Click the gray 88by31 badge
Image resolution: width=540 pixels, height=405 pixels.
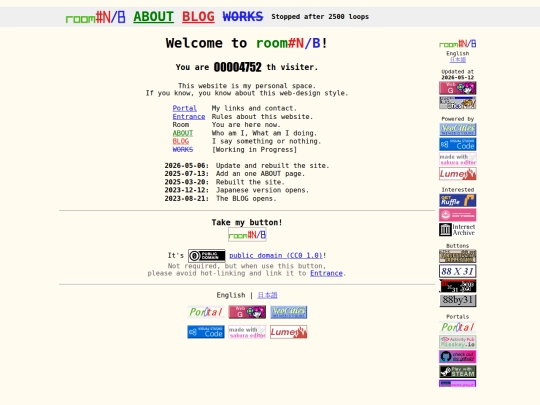click(458, 300)
